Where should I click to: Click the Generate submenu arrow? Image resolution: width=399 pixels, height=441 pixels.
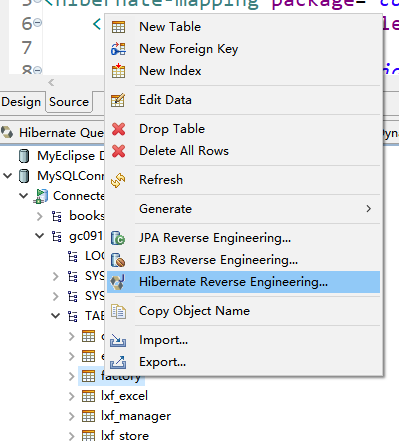[x=368, y=209]
